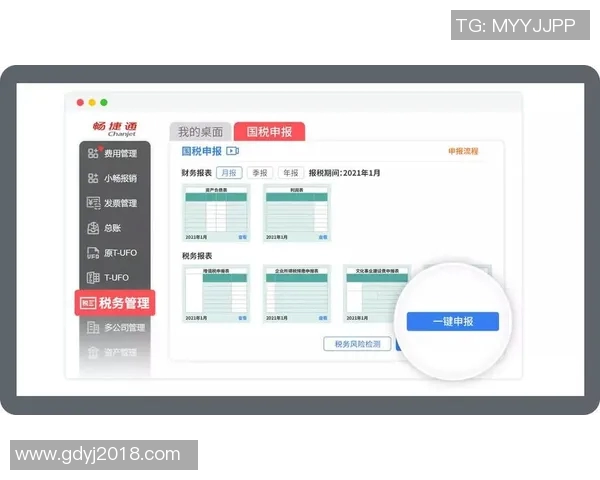The image size is (600, 480).
Task: Click the 财务报表 section label
Action: click(x=197, y=173)
